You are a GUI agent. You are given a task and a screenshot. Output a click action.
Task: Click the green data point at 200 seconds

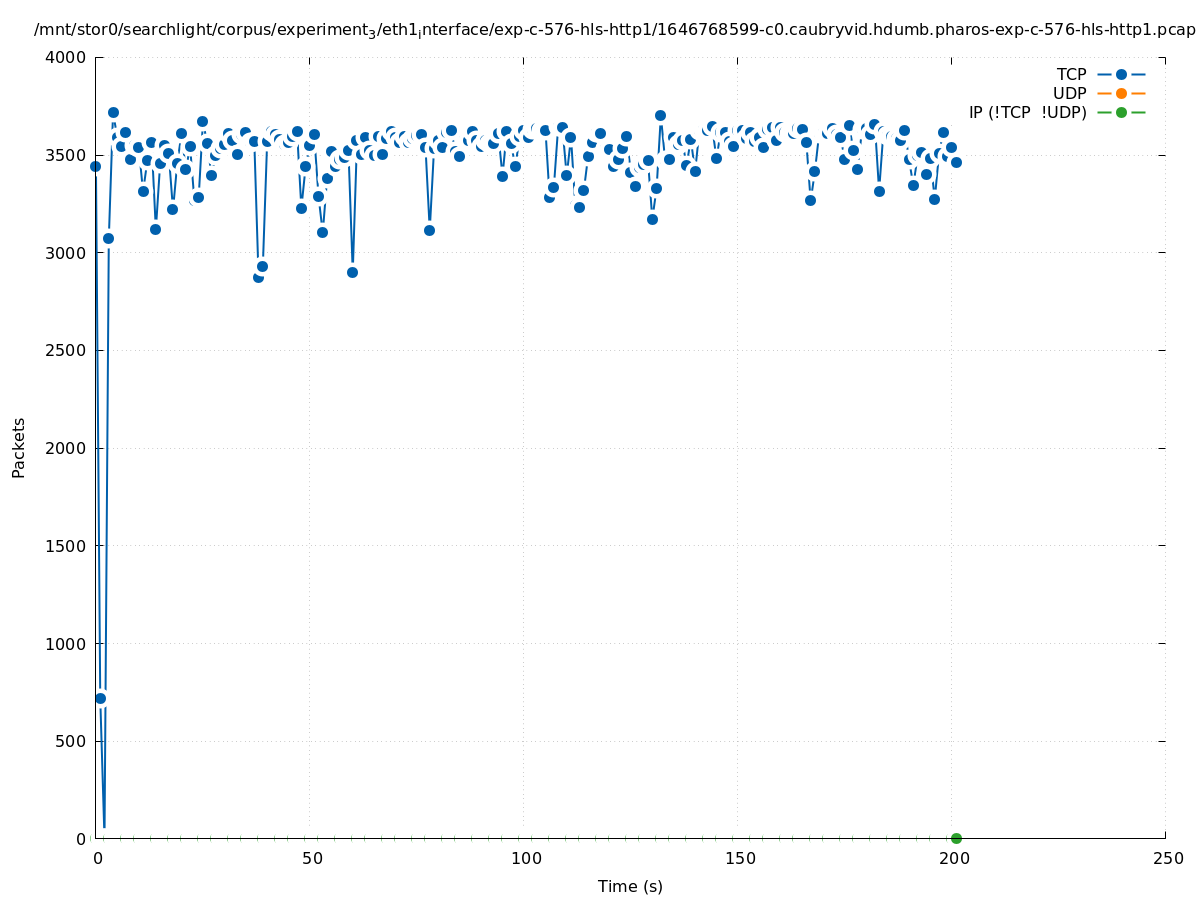[x=956, y=838]
